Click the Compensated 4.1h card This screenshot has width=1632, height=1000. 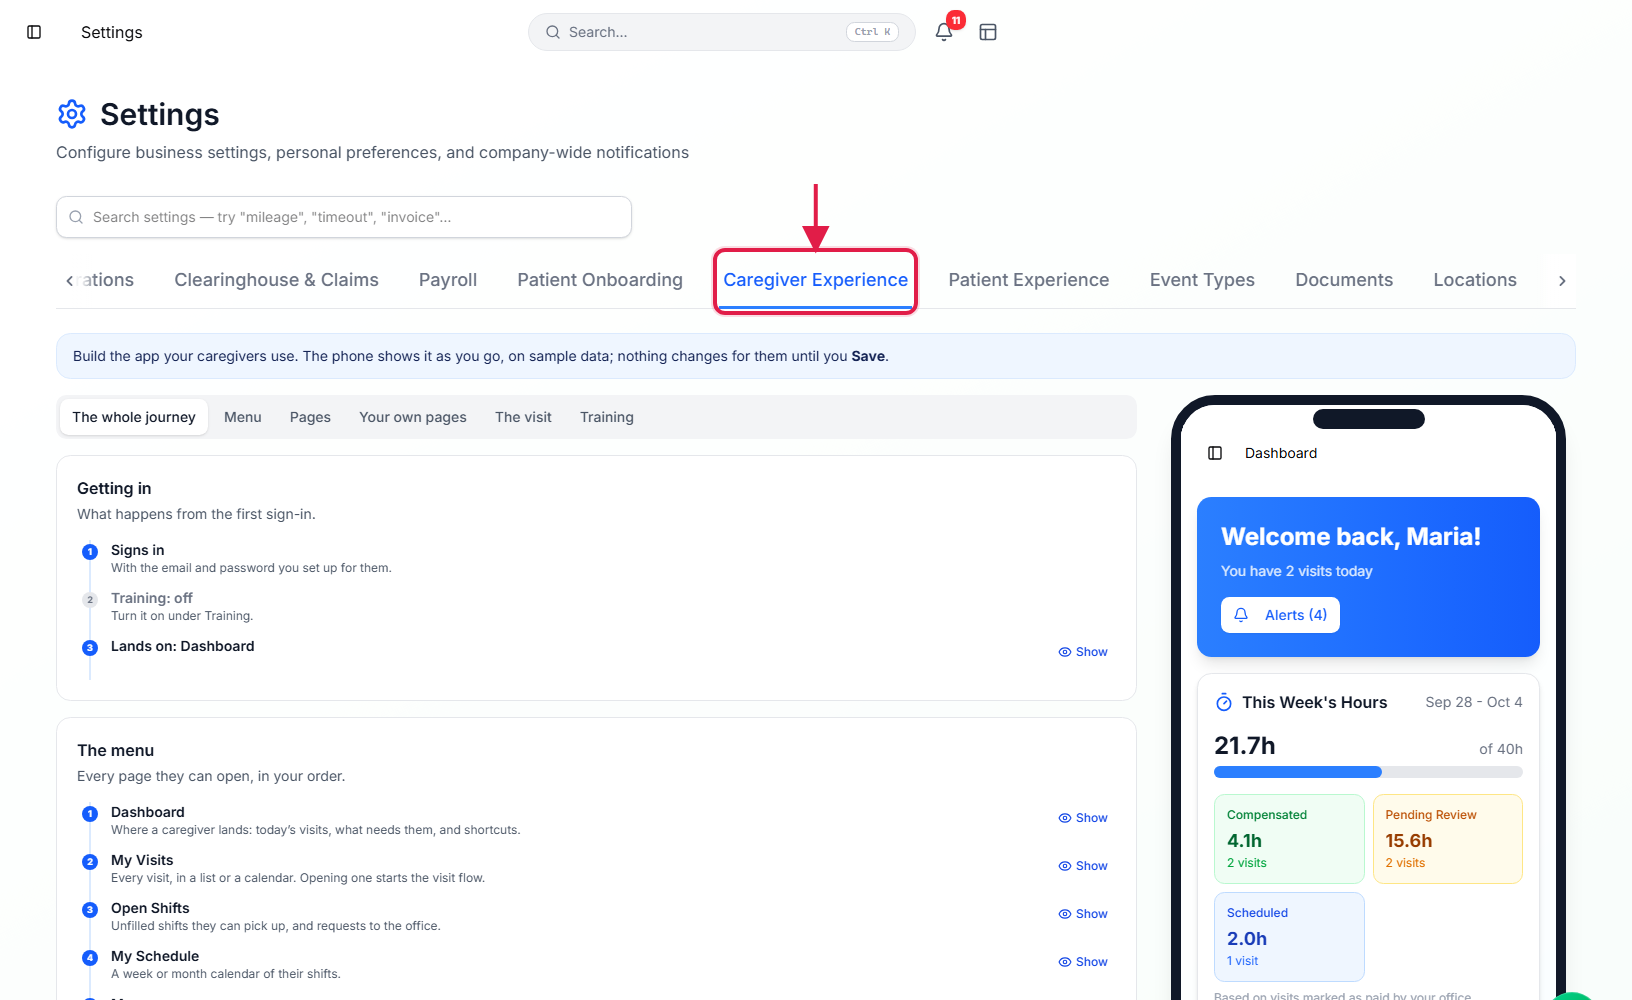(1289, 839)
